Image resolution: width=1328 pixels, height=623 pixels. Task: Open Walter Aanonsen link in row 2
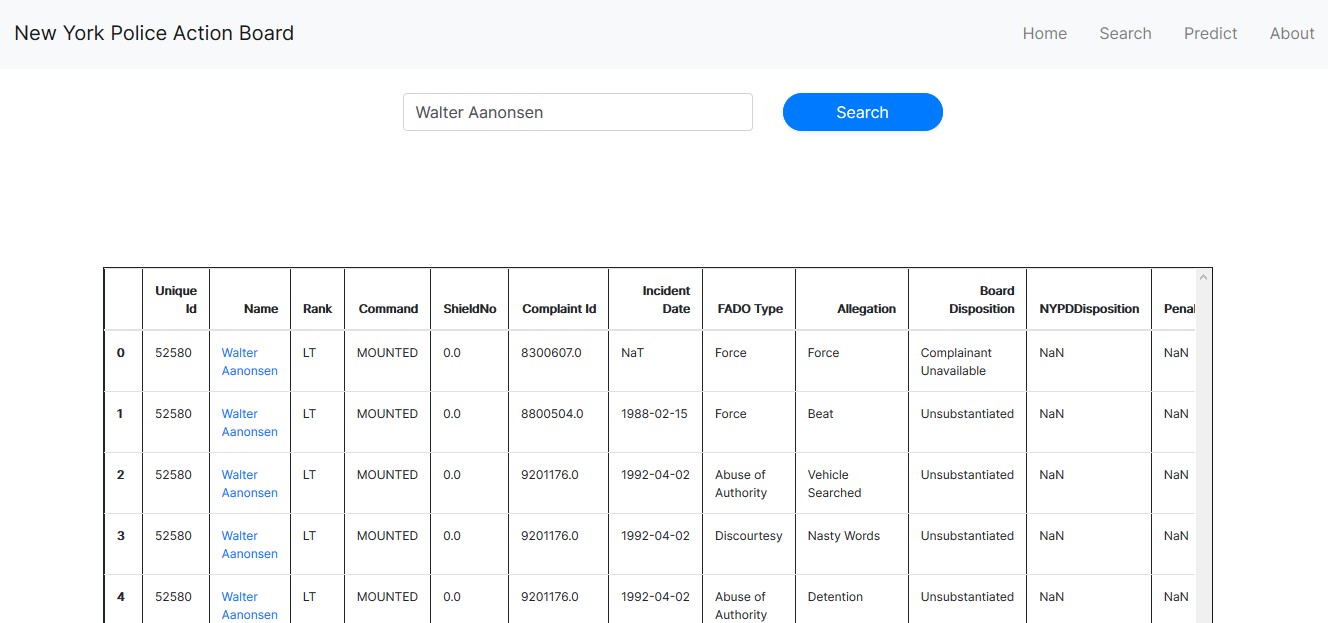[x=250, y=483]
